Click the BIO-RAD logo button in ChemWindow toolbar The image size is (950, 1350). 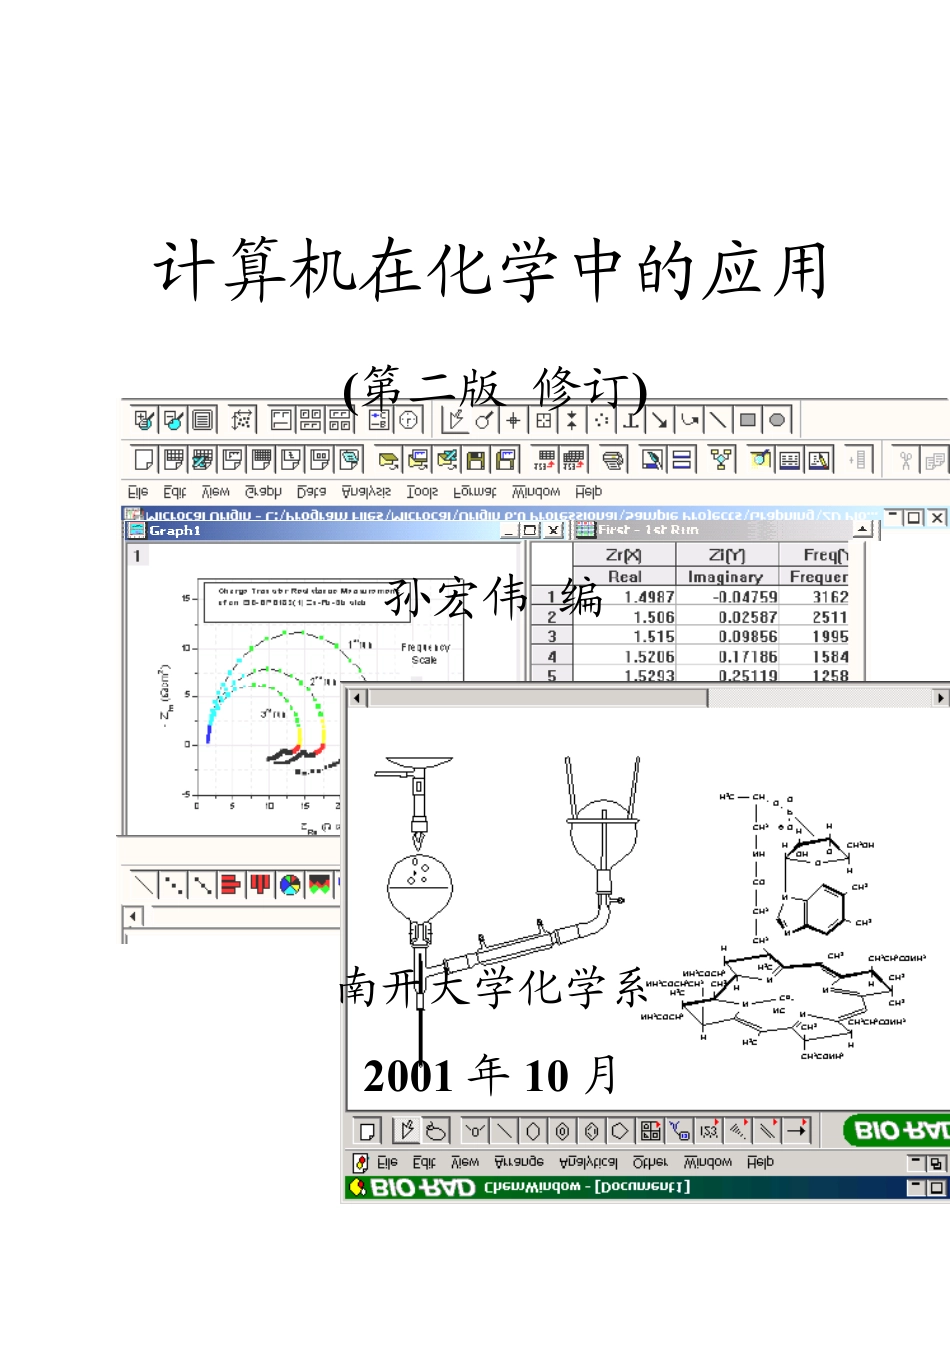(x=896, y=1131)
